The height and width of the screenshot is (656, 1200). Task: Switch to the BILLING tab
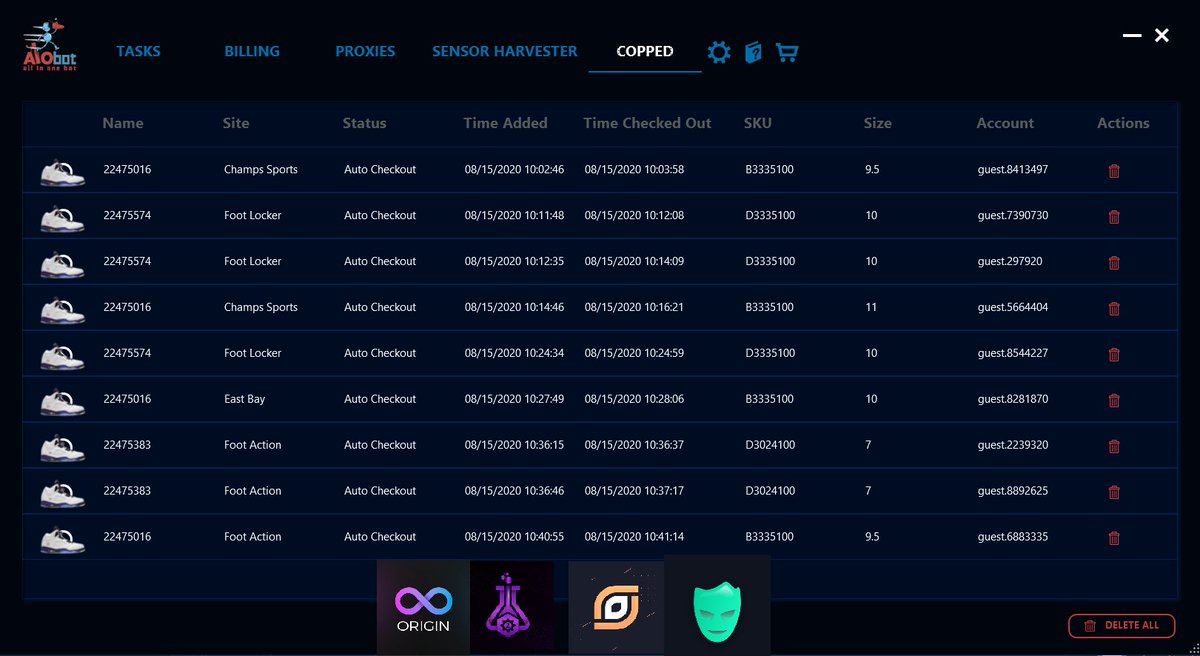click(x=252, y=51)
